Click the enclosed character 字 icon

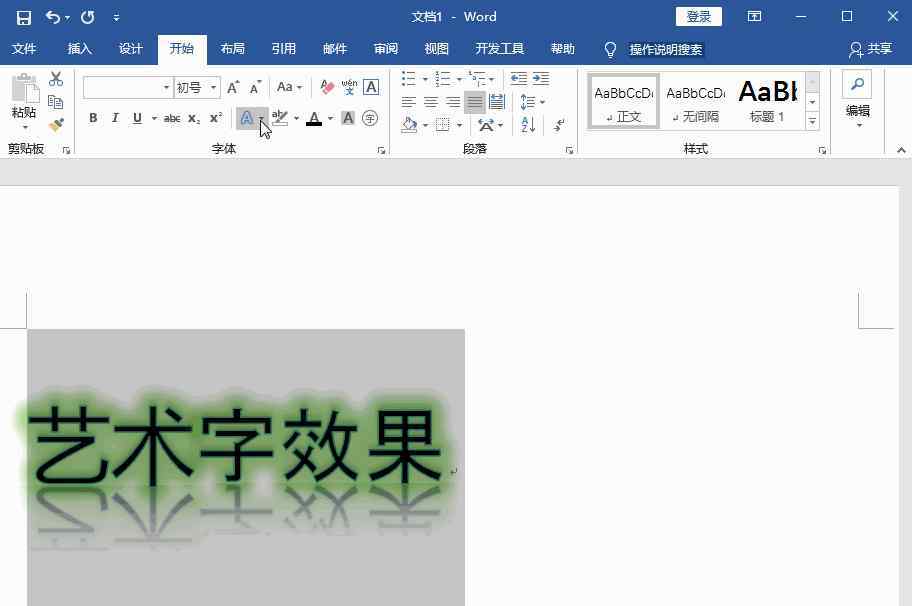click(x=370, y=118)
